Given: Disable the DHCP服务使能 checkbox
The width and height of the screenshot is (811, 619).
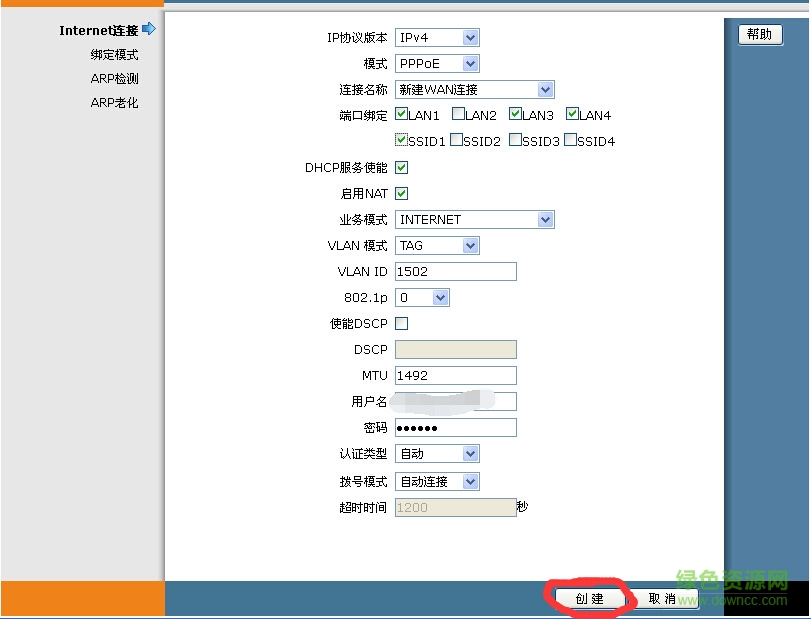Looking at the screenshot, I should click(400, 167).
